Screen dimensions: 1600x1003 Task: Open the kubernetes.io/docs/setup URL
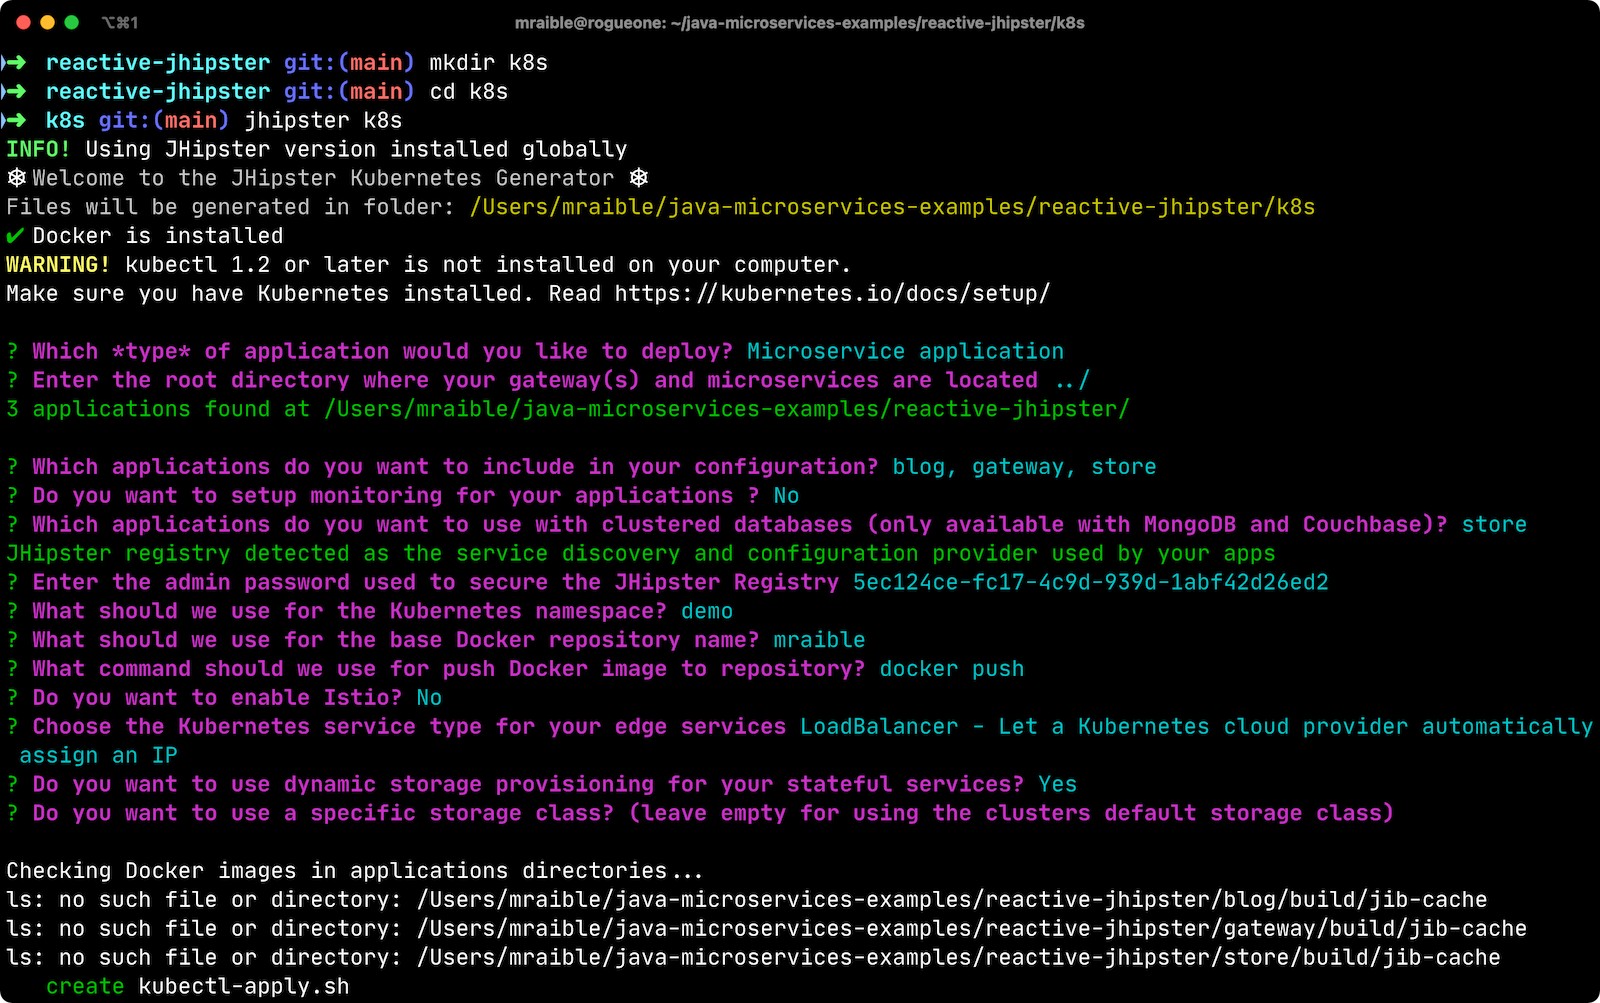(x=832, y=294)
